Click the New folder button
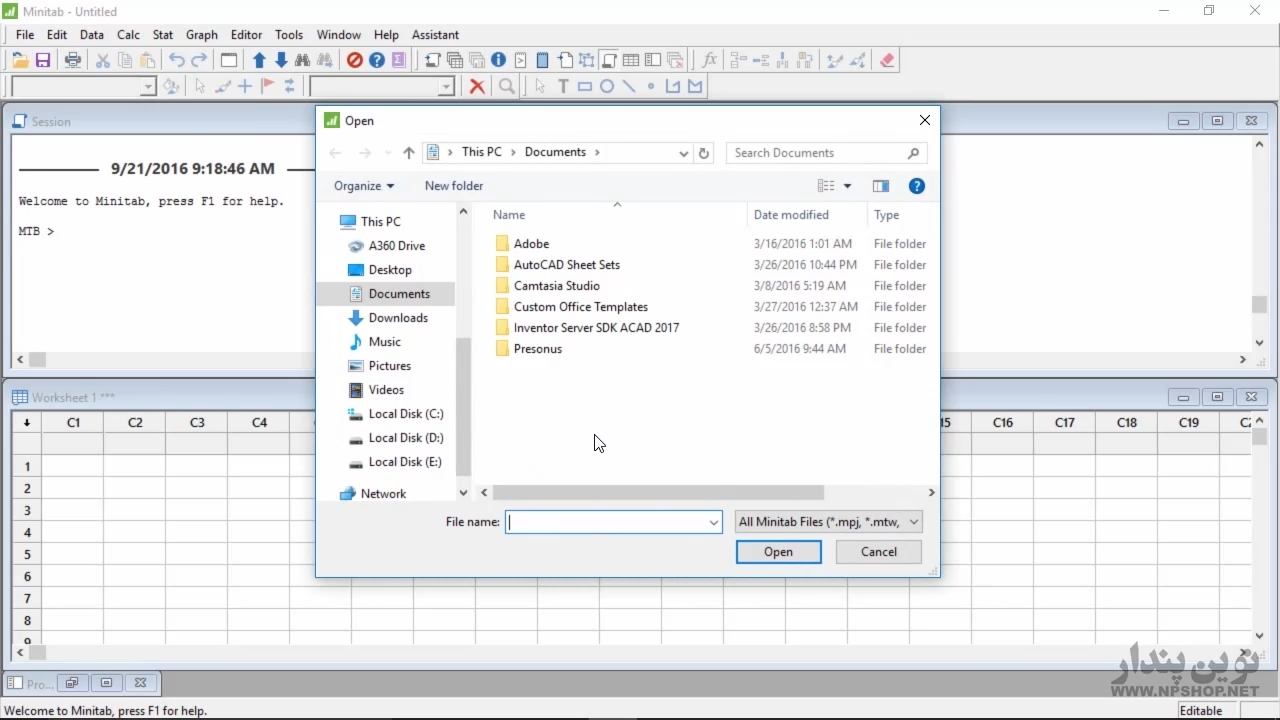This screenshot has height=720, width=1280. (x=453, y=186)
